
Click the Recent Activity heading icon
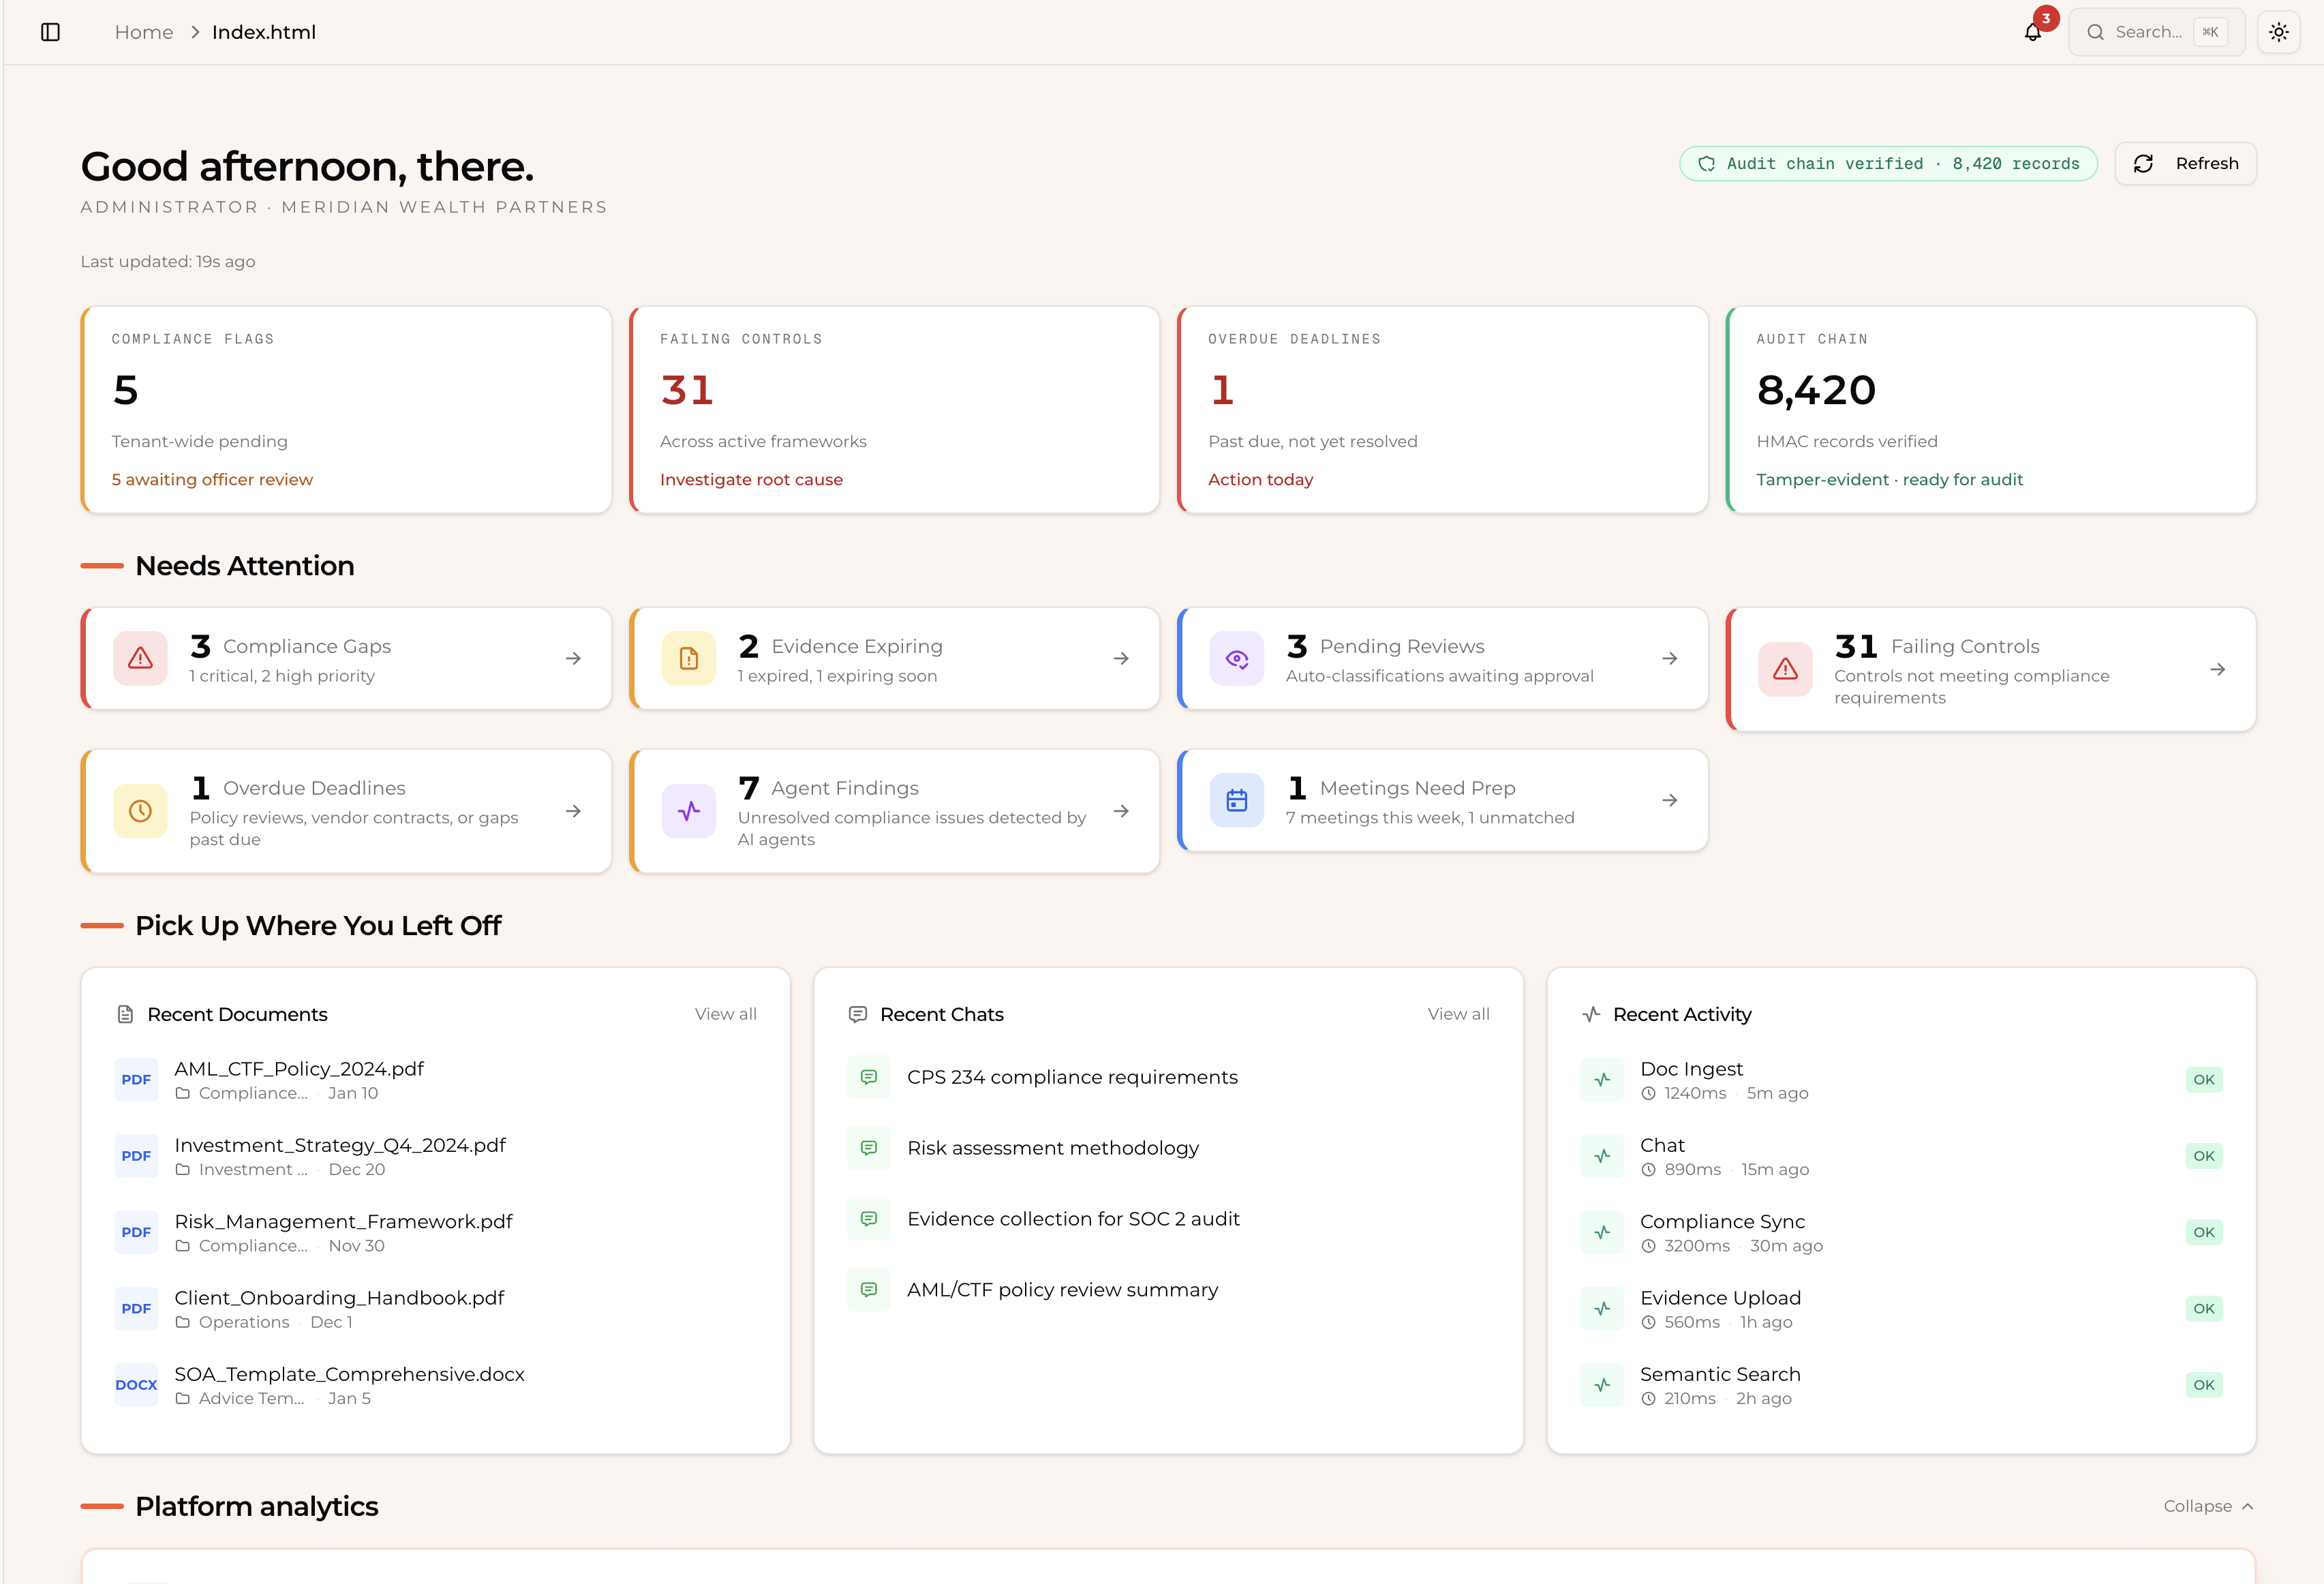click(x=1591, y=1014)
